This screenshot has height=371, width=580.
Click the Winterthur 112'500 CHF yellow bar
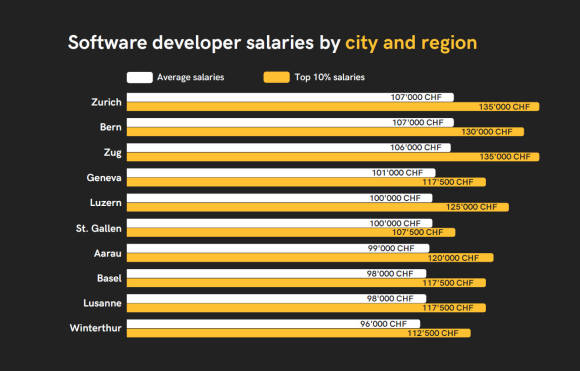[x=299, y=333]
